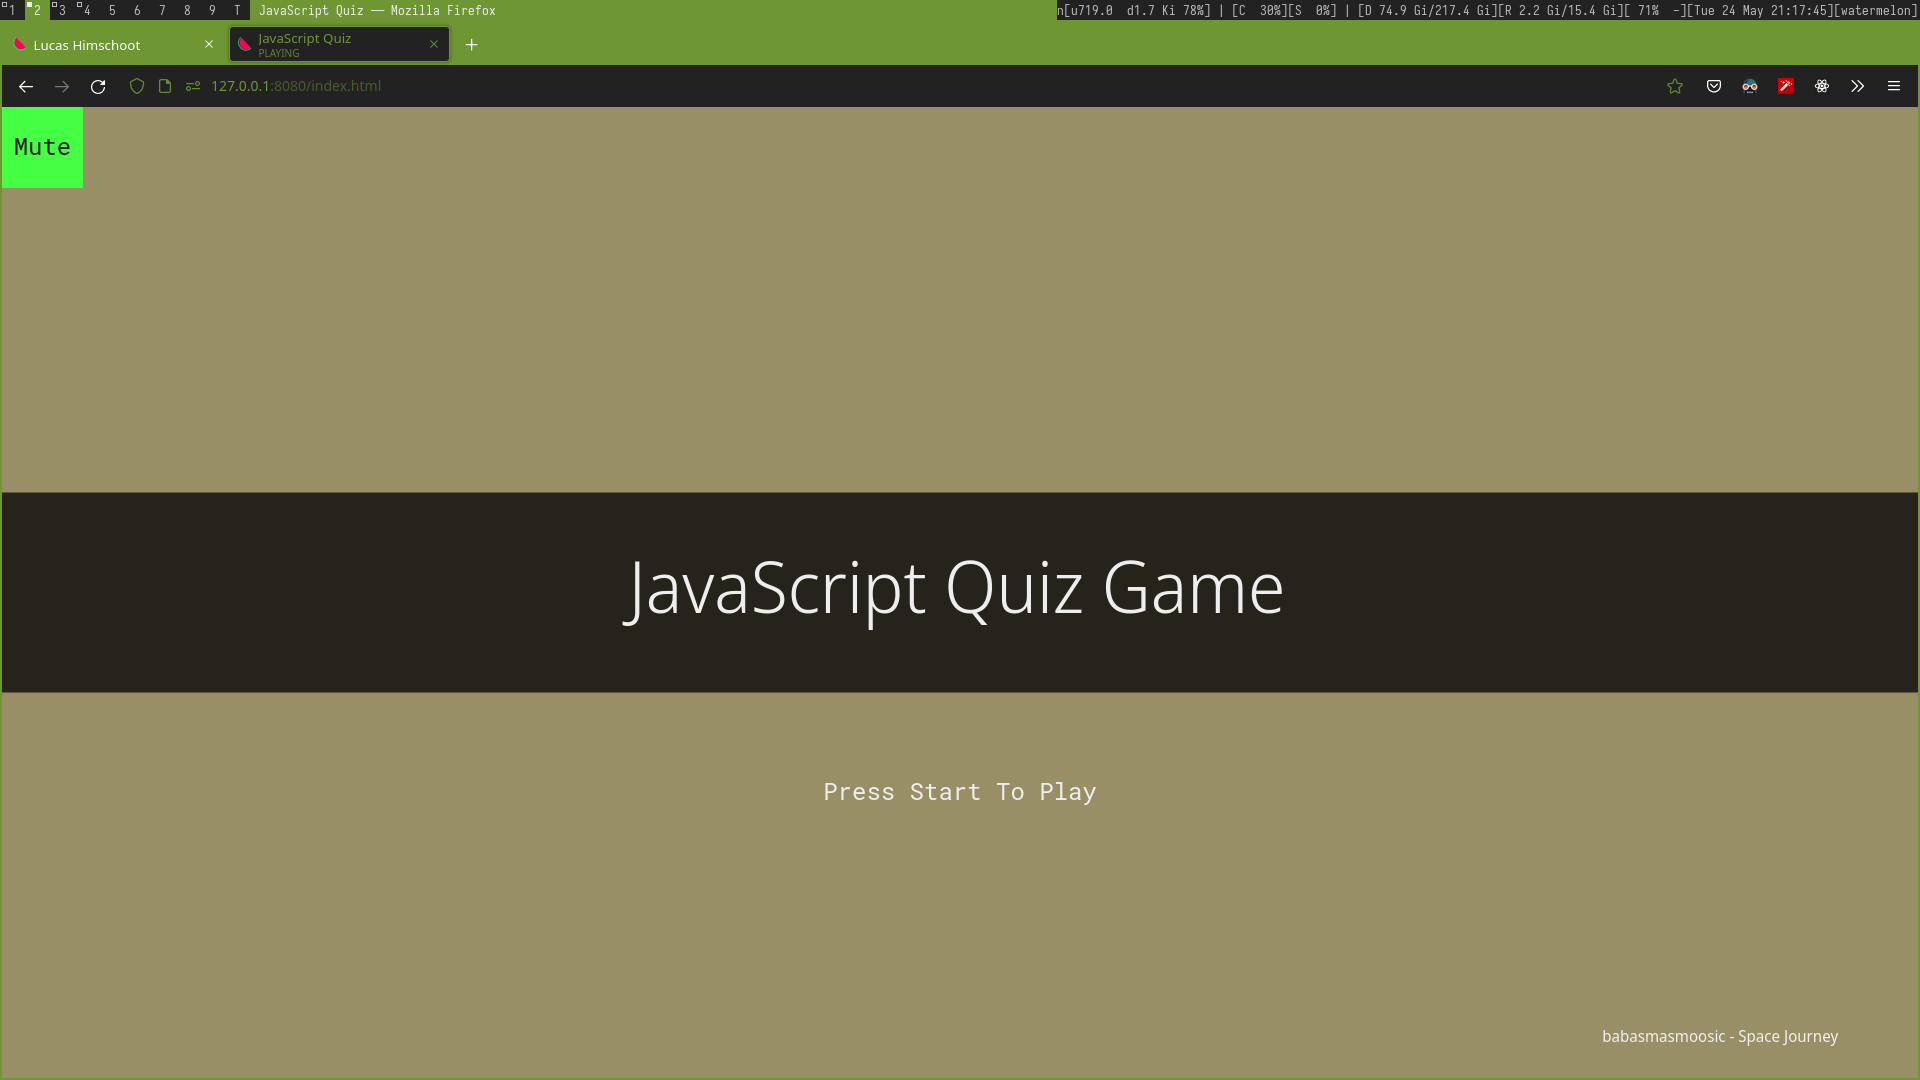Switch to workspace 4
Image resolution: width=1920 pixels, height=1080 pixels.
[x=87, y=10]
